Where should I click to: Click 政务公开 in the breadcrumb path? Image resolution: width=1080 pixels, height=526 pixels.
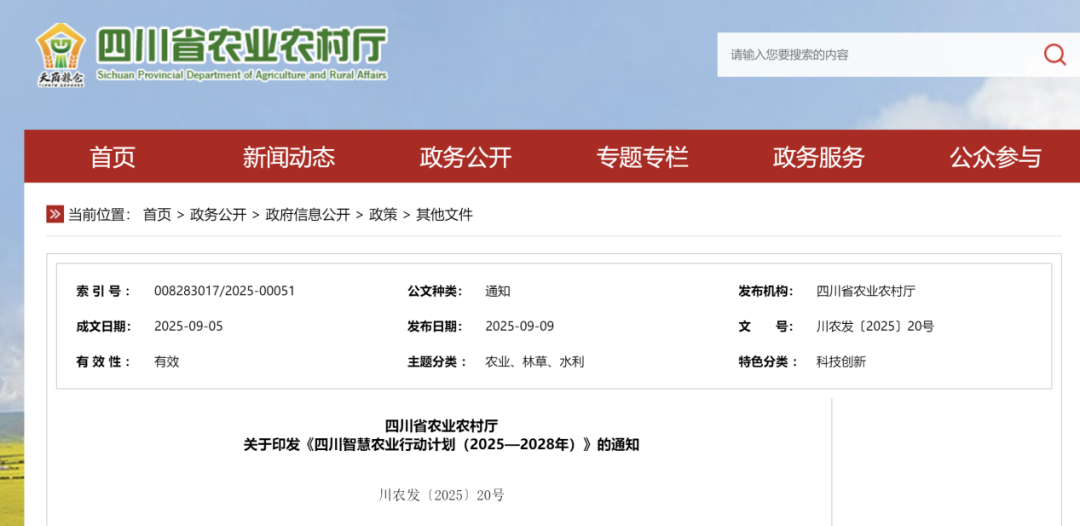[218, 214]
